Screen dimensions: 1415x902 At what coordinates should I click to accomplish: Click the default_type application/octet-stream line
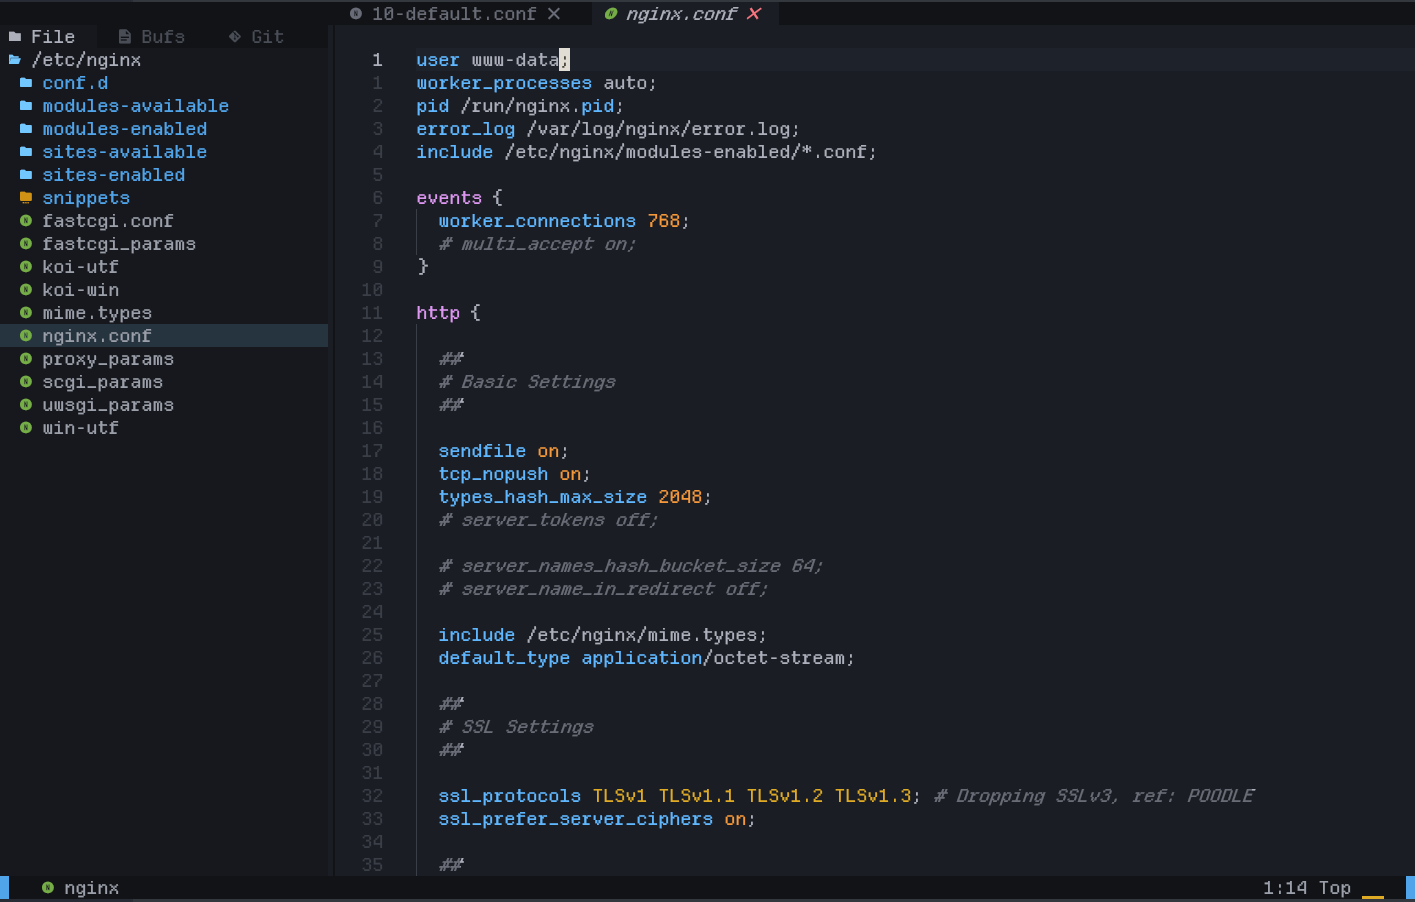click(x=646, y=658)
